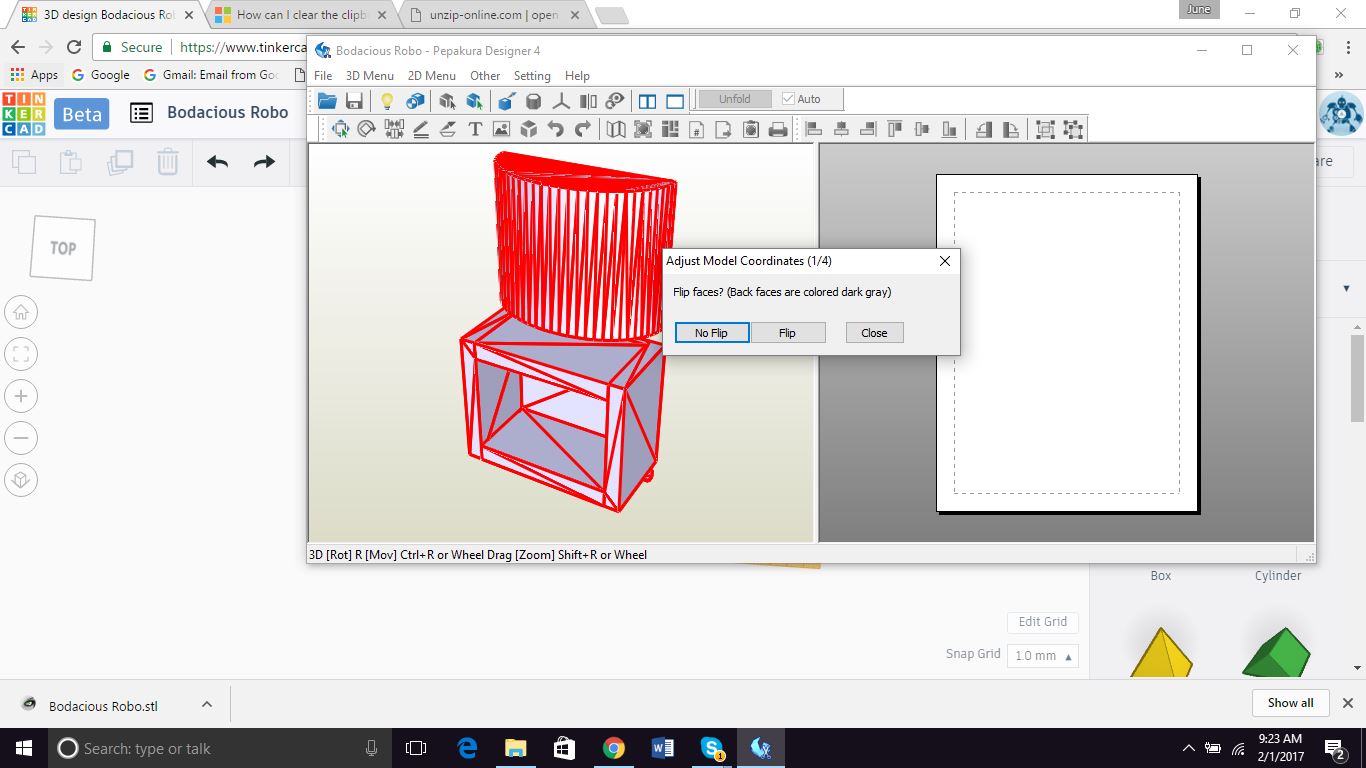Click Tinkercad's undo arrow
This screenshot has height=768, width=1366.
click(217, 162)
